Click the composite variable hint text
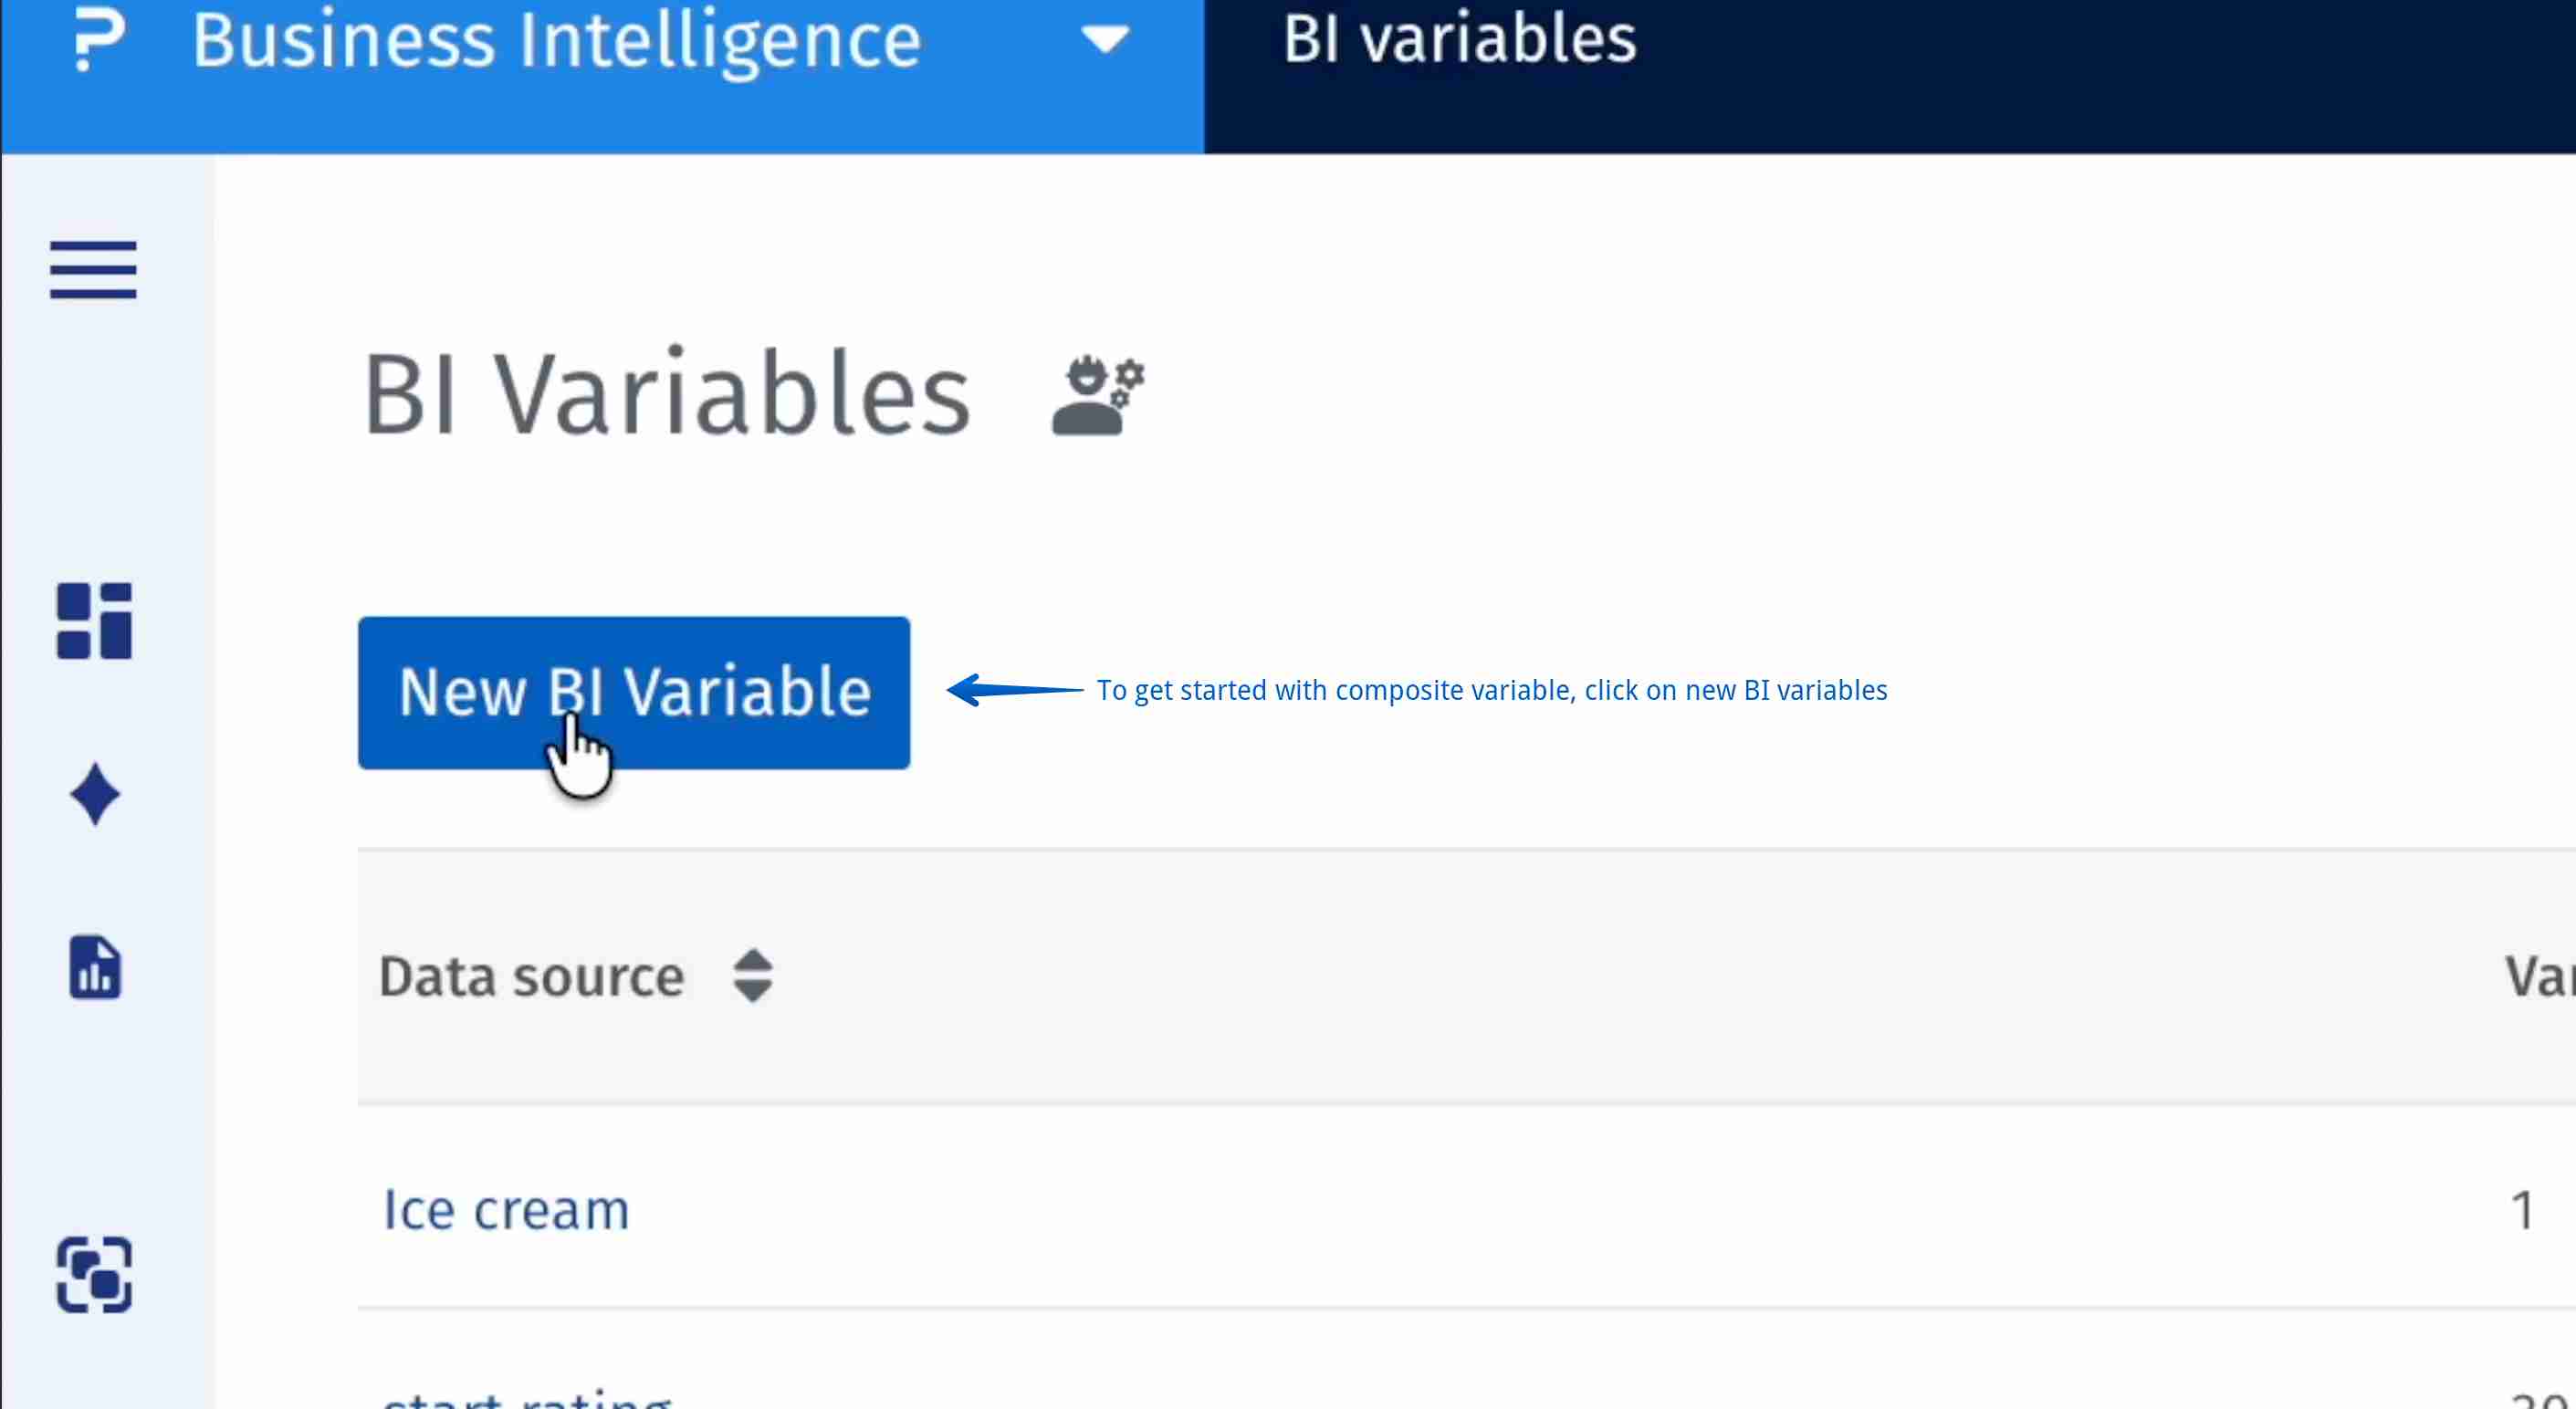2576x1409 pixels. pyautogui.click(x=1491, y=690)
